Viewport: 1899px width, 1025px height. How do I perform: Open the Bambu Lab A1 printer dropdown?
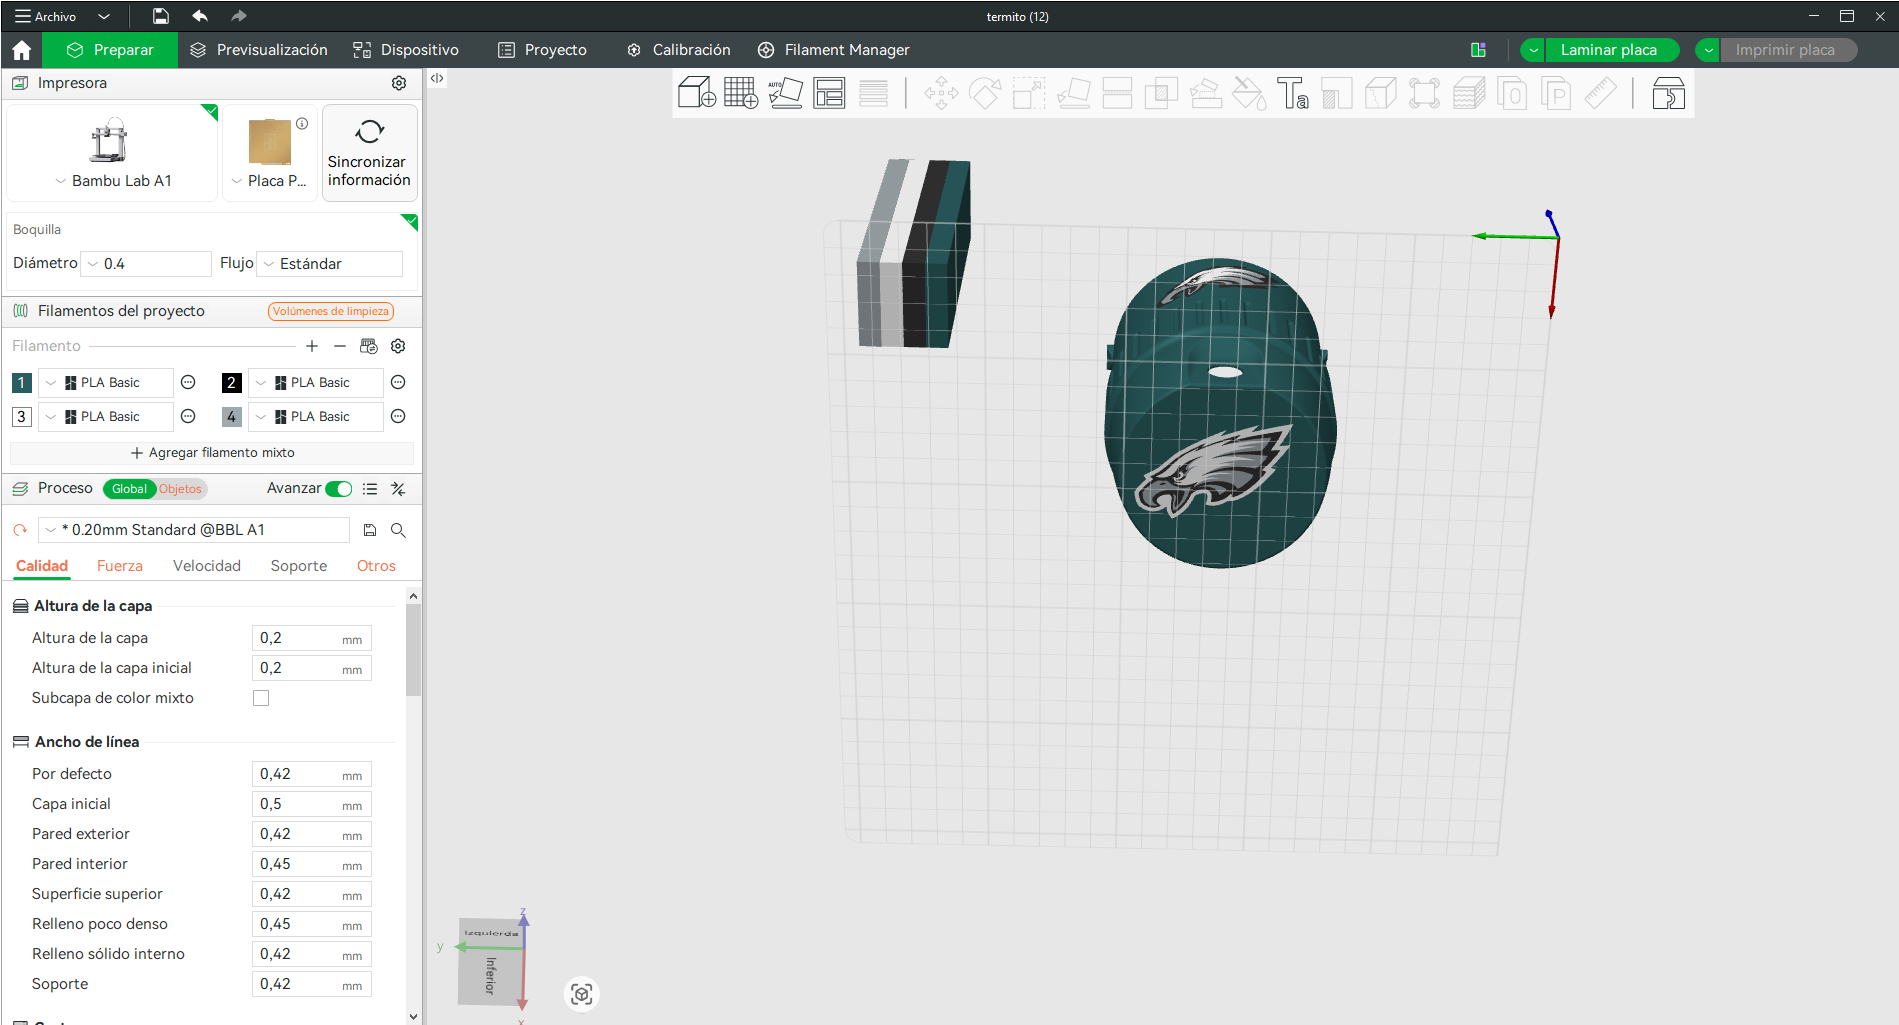click(x=113, y=181)
